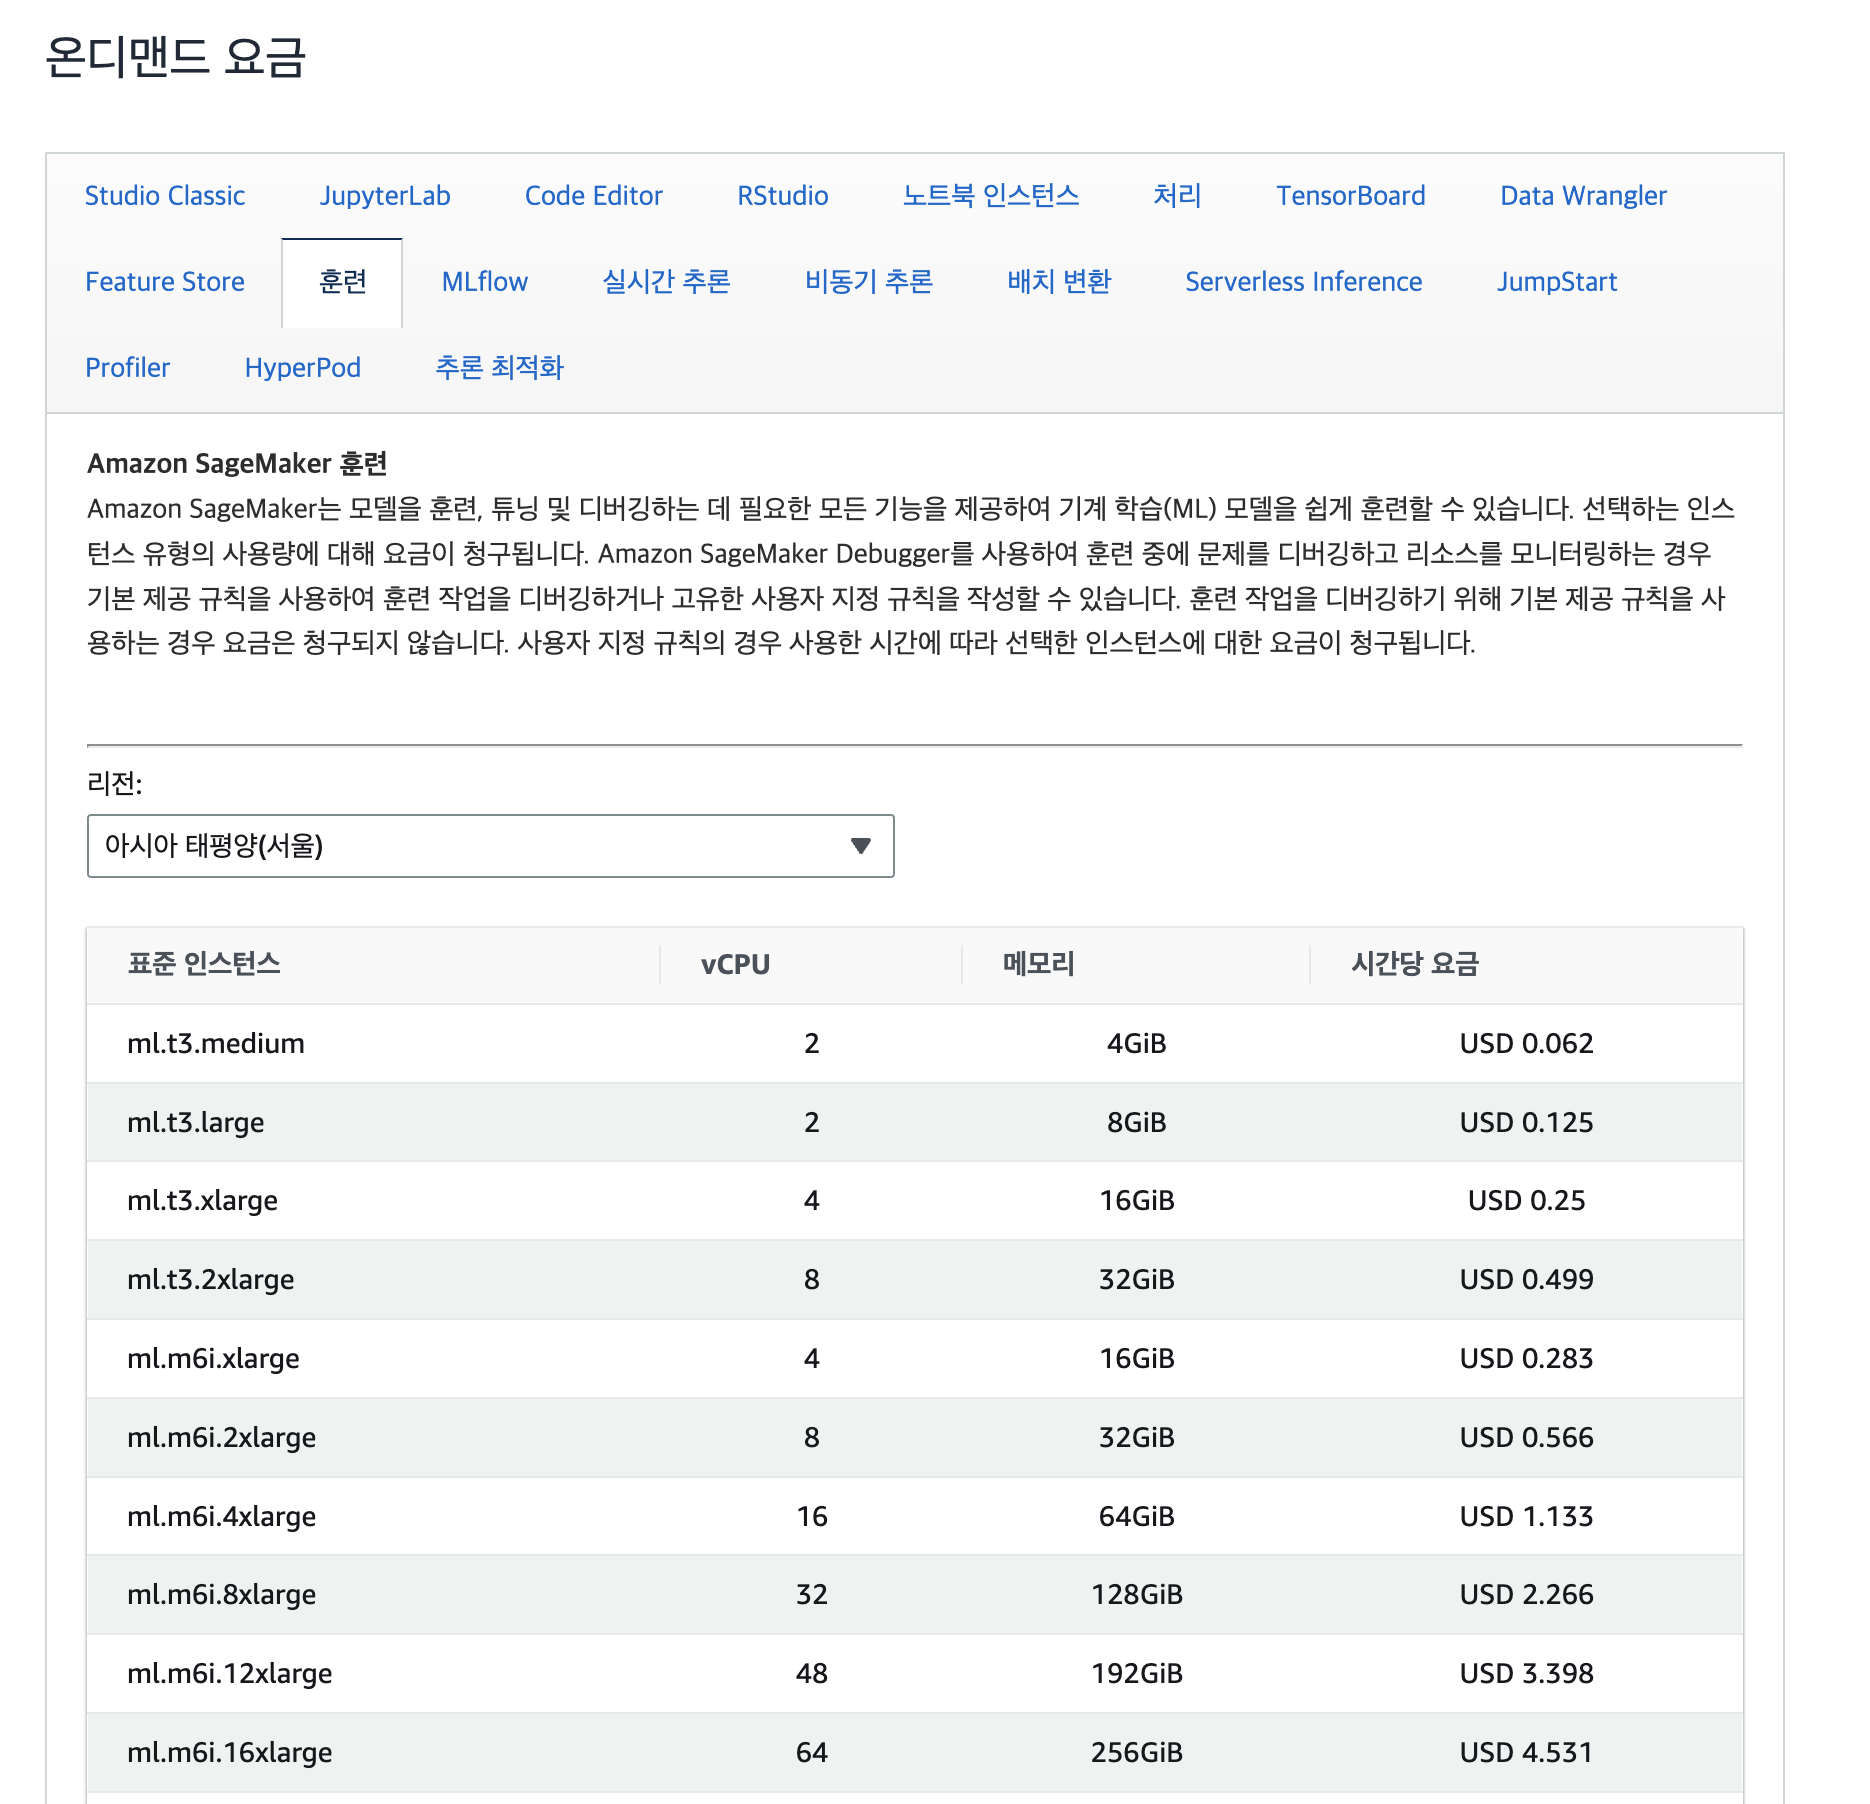Click the USD 0.283 price cell
The height and width of the screenshot is (1804, 1870).
click(x=1527, y=1358)
